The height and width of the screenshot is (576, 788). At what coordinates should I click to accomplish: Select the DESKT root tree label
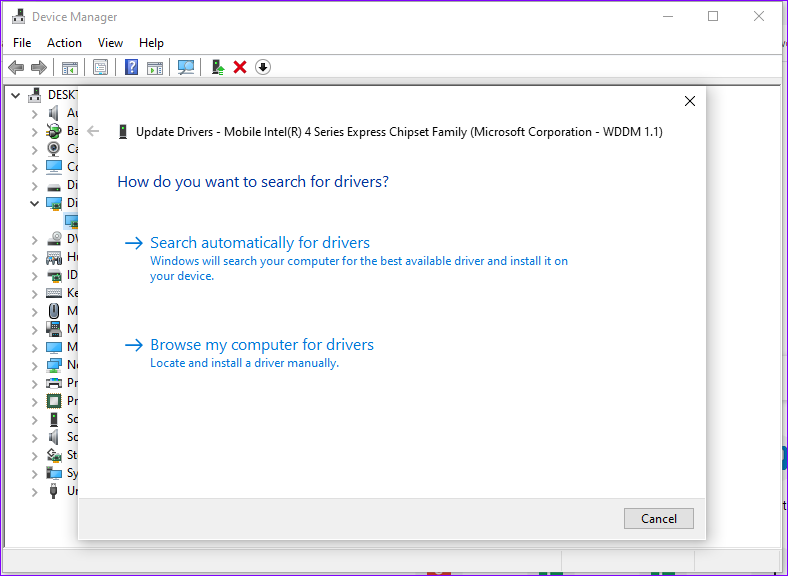(63, 94)
